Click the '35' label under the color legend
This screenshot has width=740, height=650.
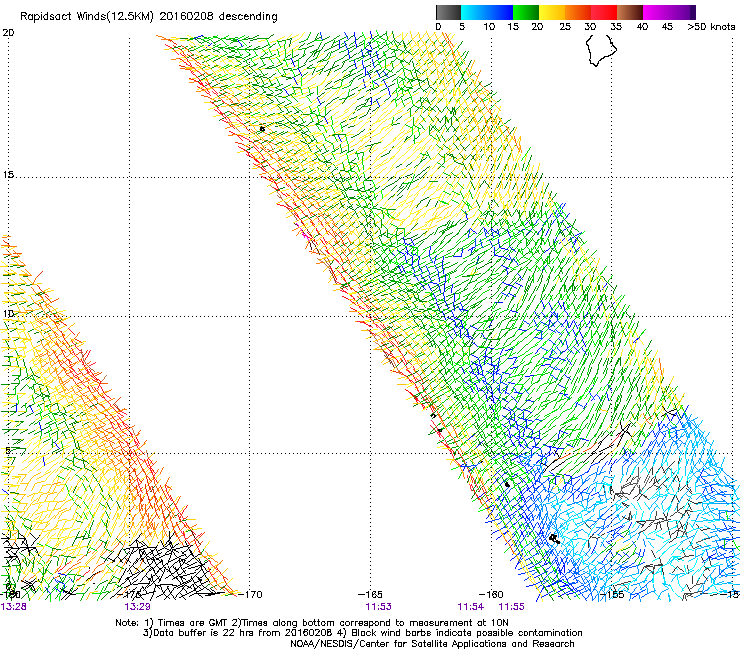[x=616, y=27]
